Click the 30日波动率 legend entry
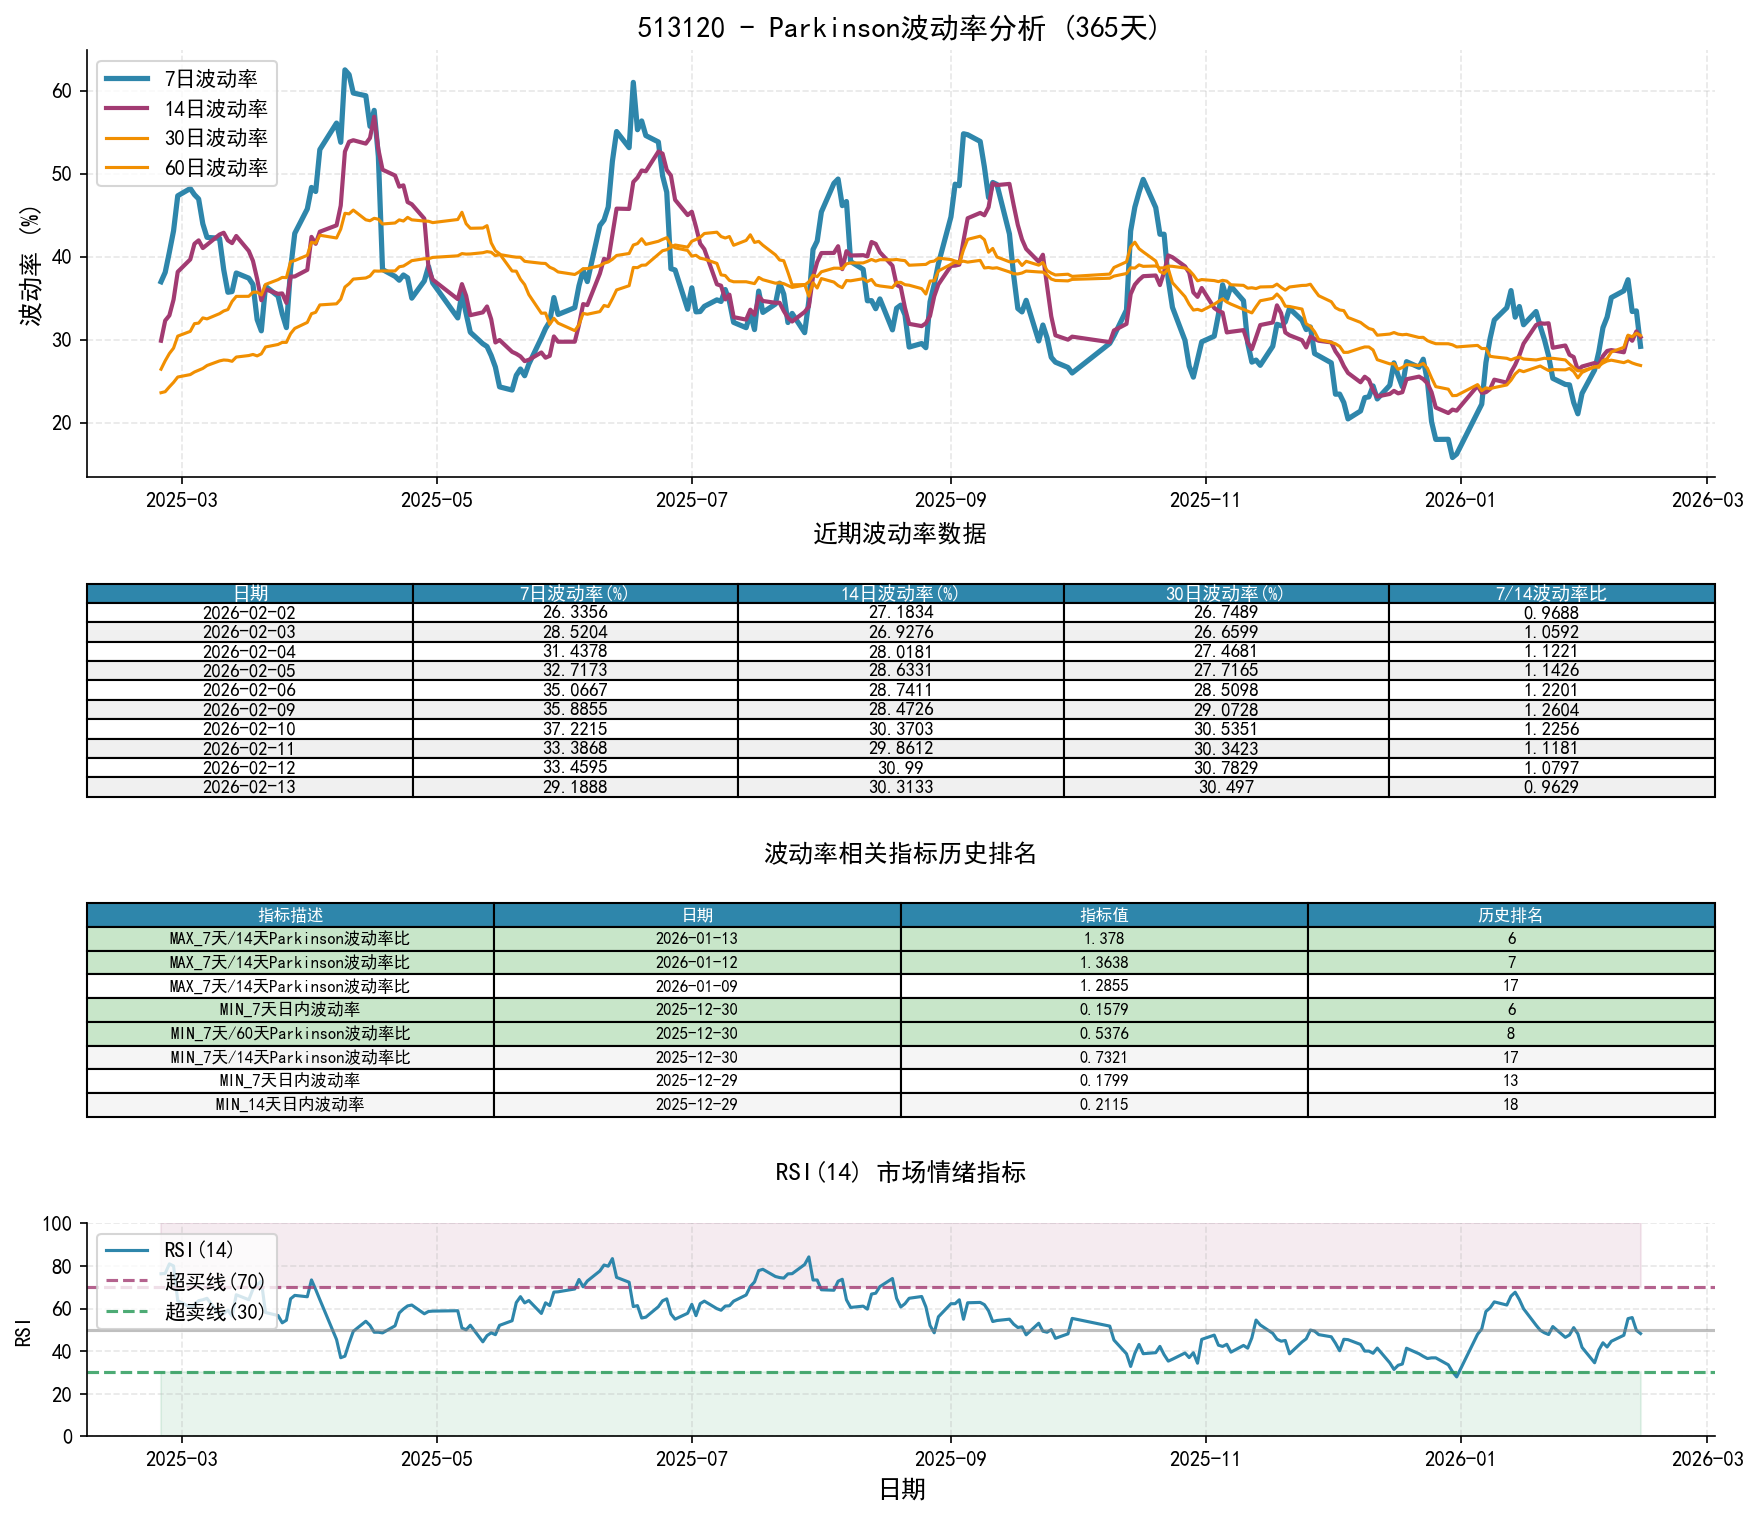The width and height of the screenshot is (1758, 1515). (215, 138)
